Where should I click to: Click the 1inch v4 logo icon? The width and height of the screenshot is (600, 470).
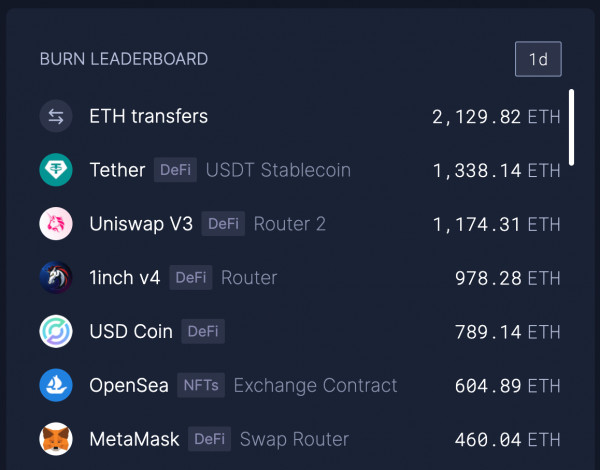tap(56, 278)
